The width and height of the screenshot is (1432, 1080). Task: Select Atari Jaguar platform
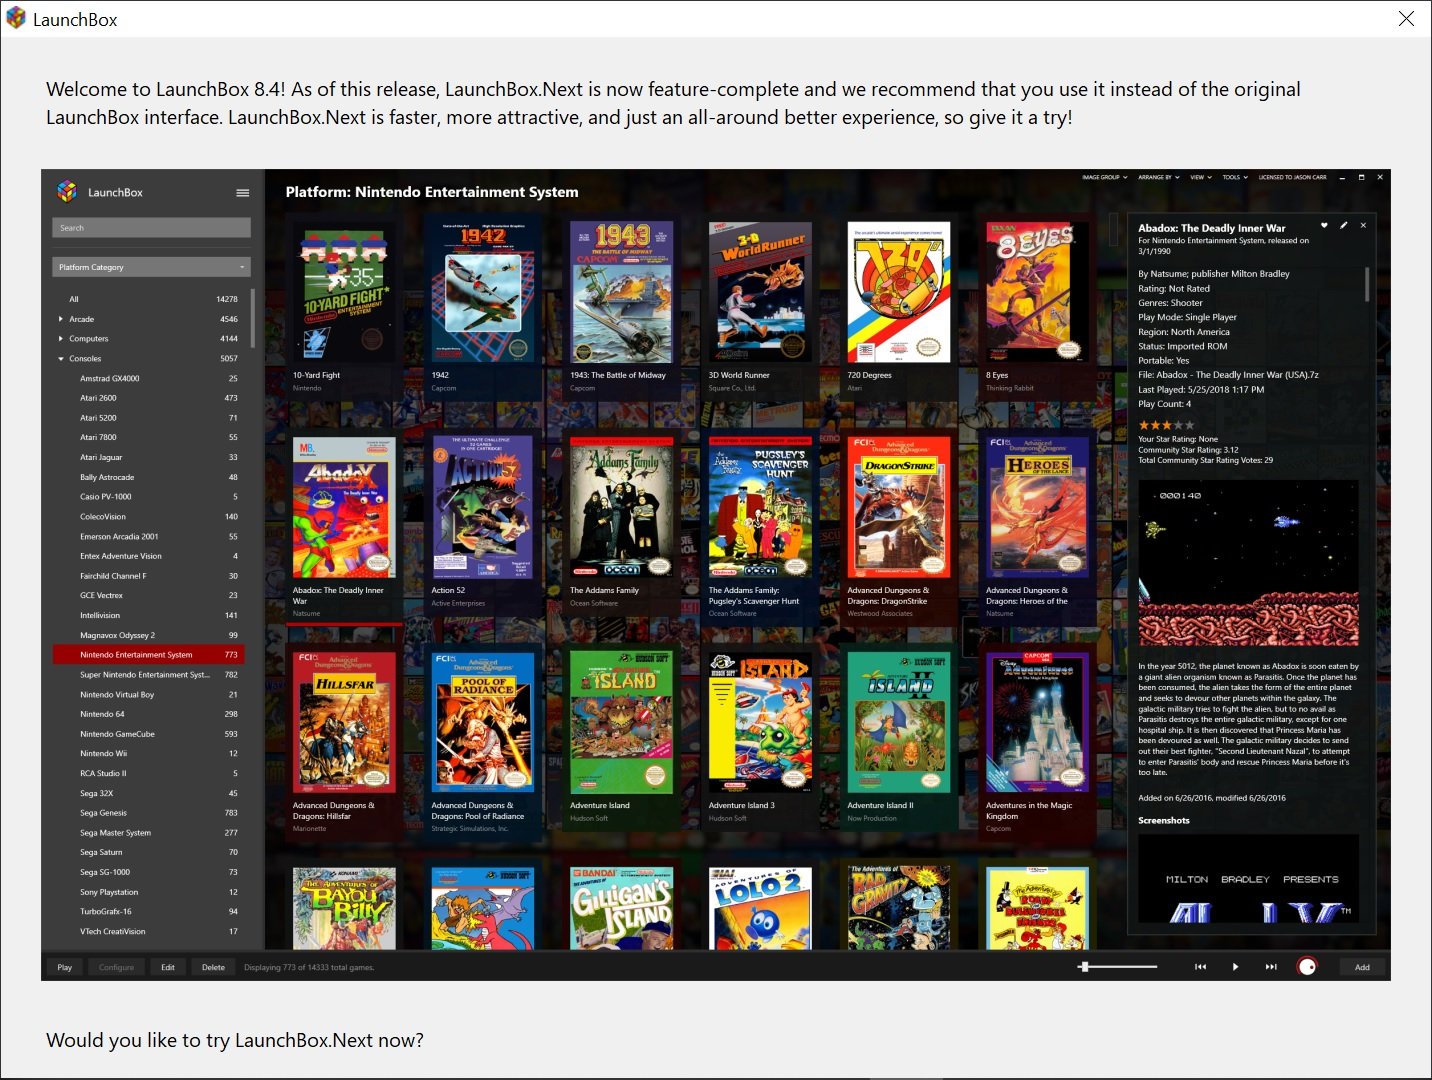point(149,457)
